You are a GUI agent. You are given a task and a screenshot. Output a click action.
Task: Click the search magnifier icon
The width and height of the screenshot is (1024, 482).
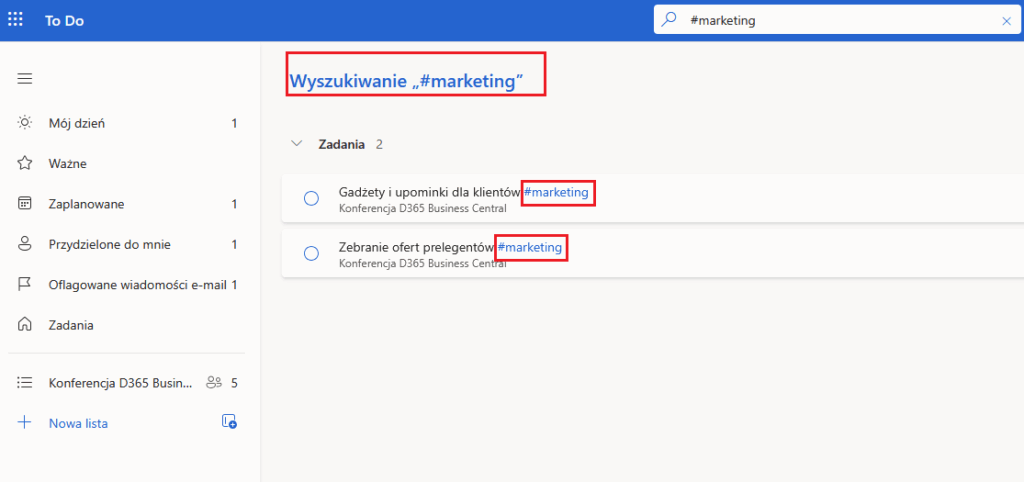(669, 20)
